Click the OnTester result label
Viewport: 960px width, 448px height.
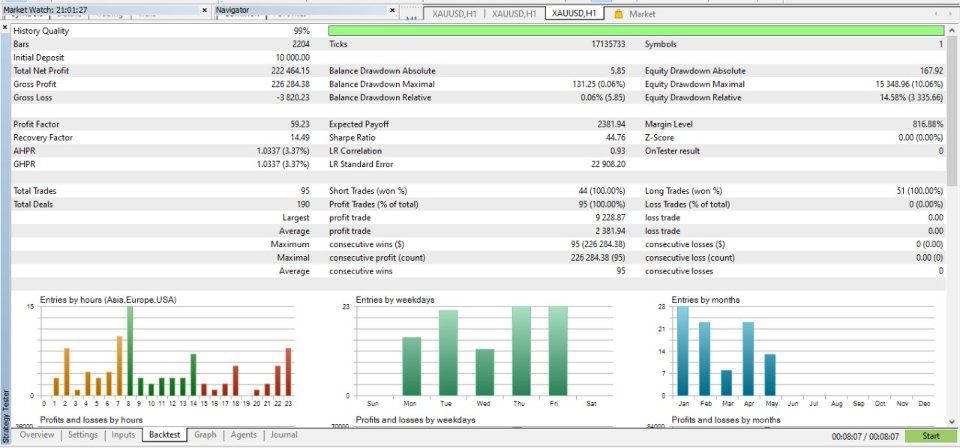(672, 151)
